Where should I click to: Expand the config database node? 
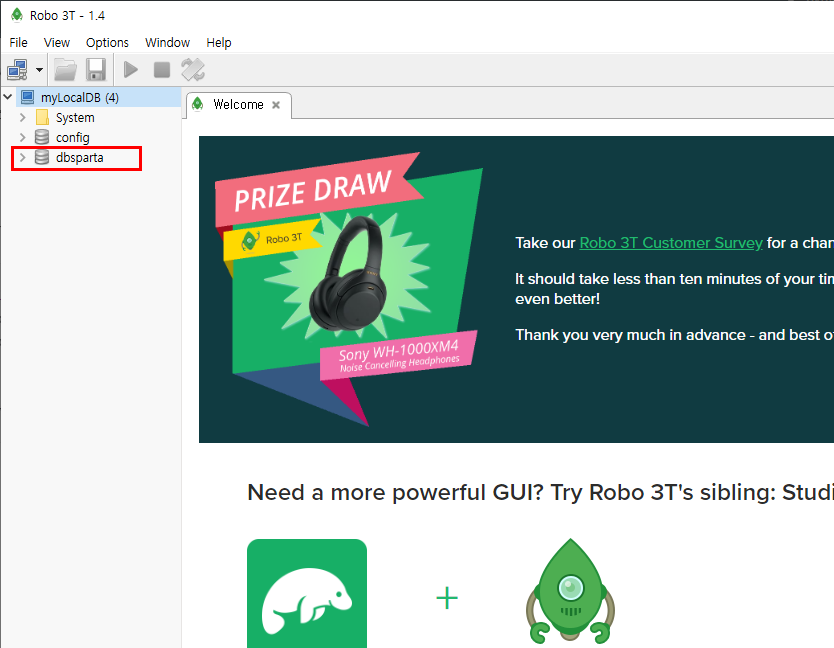(22, 137)
